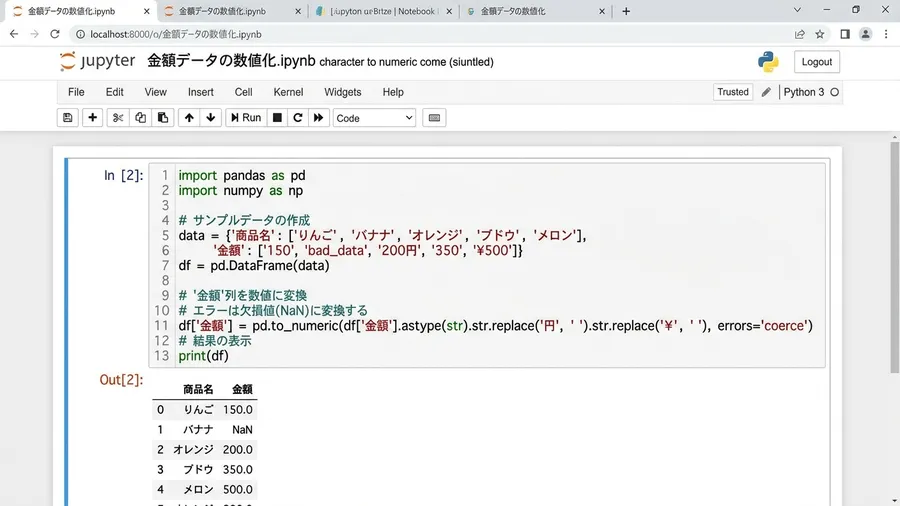
Task: Click the 'import pandas as pd' line
Action: point(242,176)
